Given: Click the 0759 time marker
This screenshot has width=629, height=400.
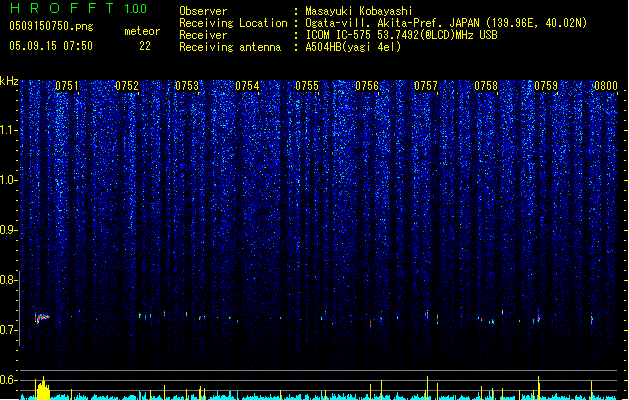Looking at the screenshot, I should (546, 86).
